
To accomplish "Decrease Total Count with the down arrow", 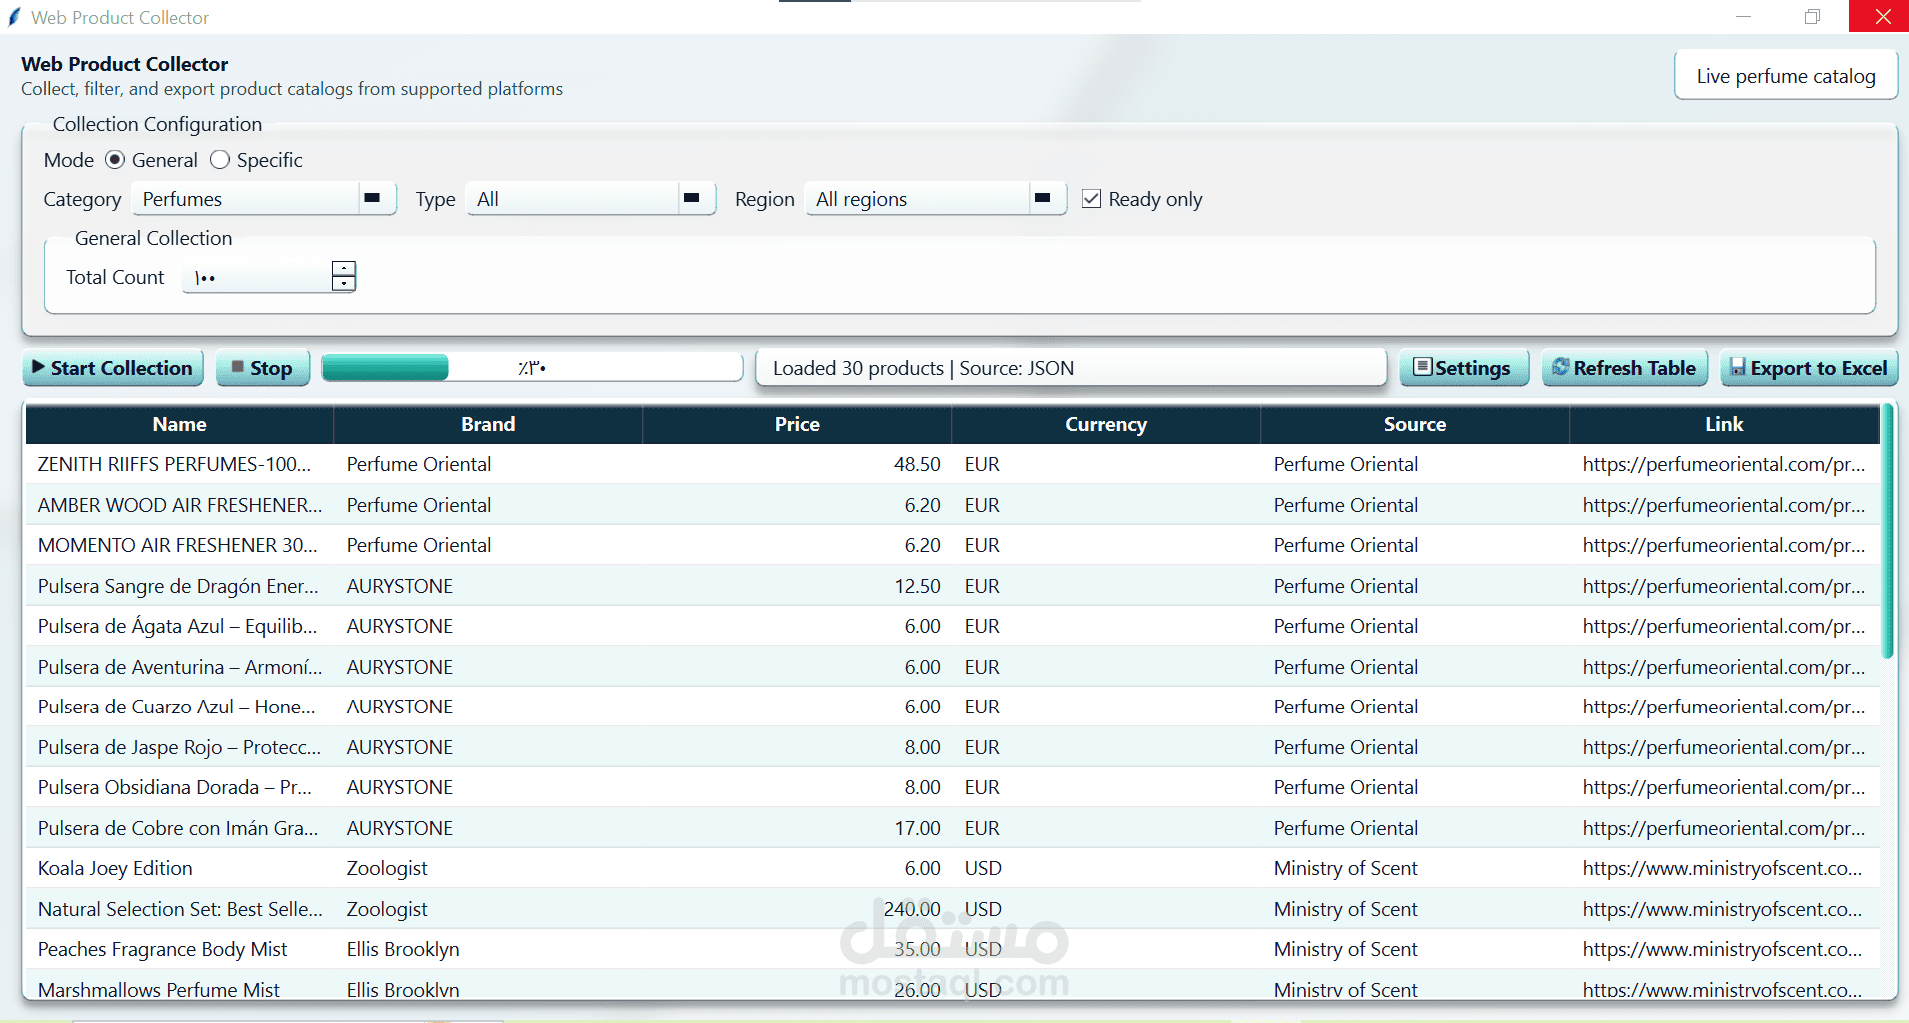I will [344, 284].
